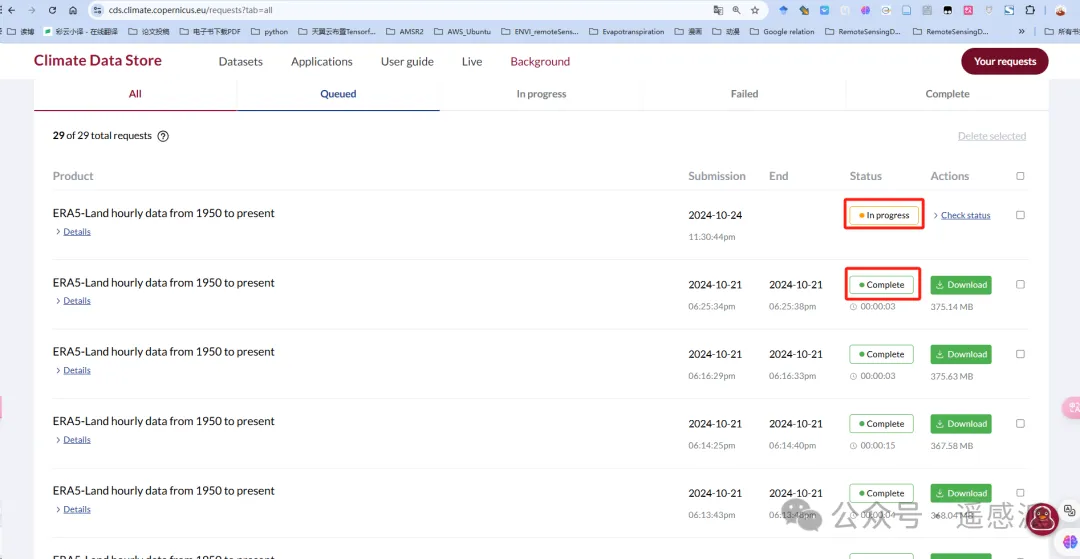Screen dimensions: 1080x559
Task: Toggle the select-all checkbox in table header
Action: 1020,176
